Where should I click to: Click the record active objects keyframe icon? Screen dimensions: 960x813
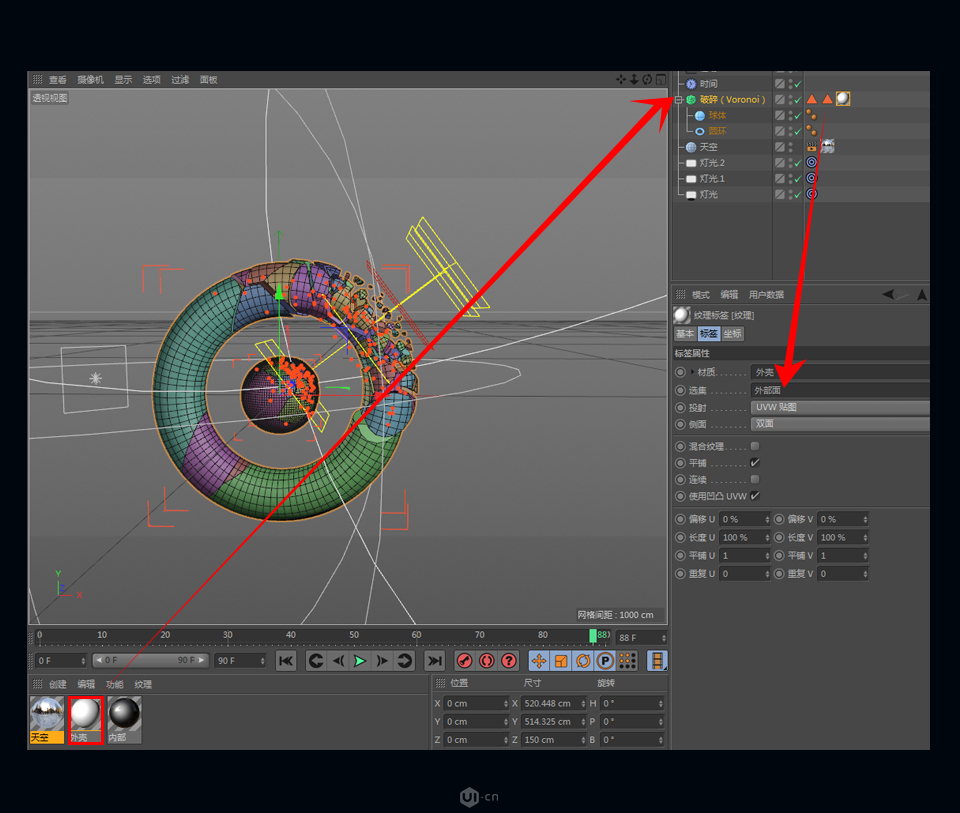[x=464, y=661]
